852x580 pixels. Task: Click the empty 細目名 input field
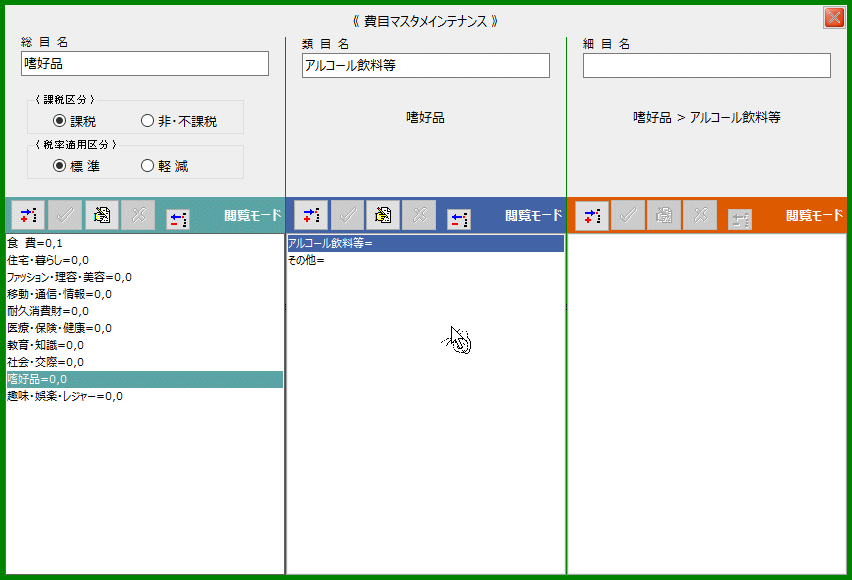click(707, 65)
